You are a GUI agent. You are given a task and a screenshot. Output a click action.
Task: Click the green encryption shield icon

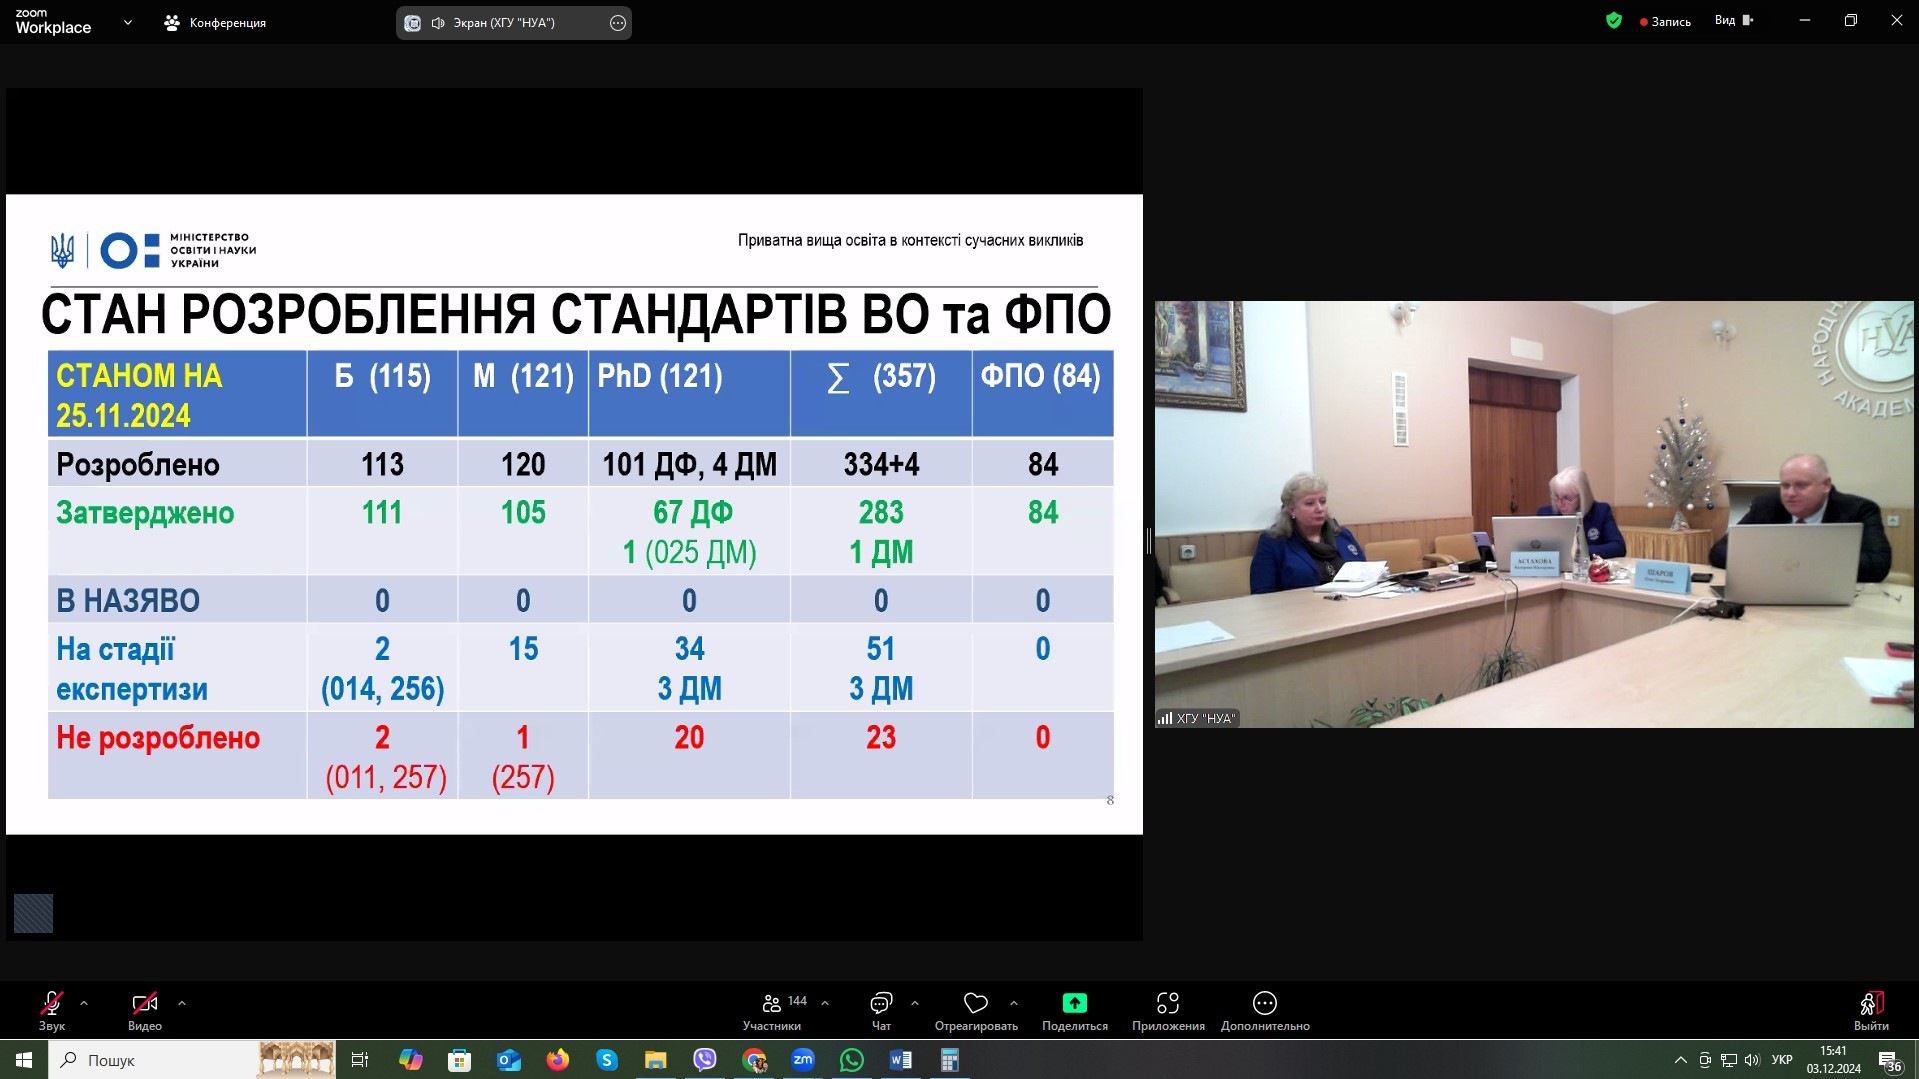(x=1613, y=21)
